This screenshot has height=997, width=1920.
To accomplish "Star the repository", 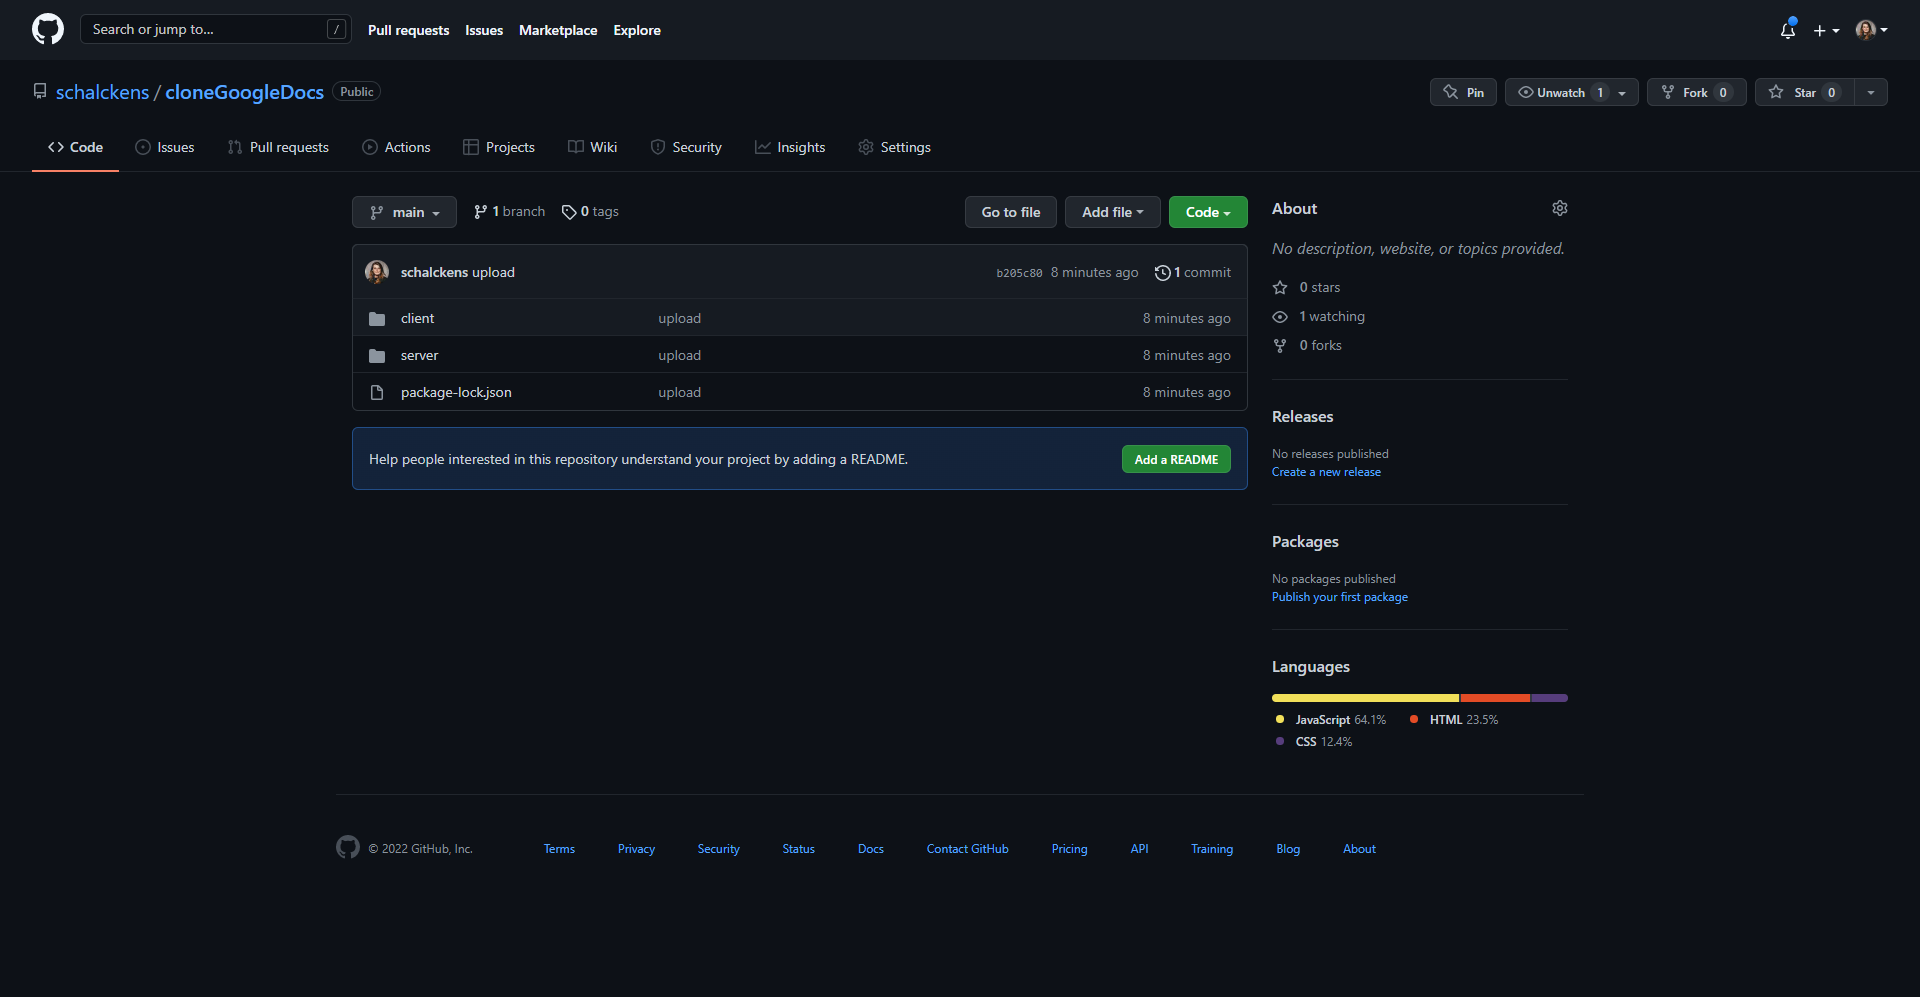I will [x=1804, y=92].
